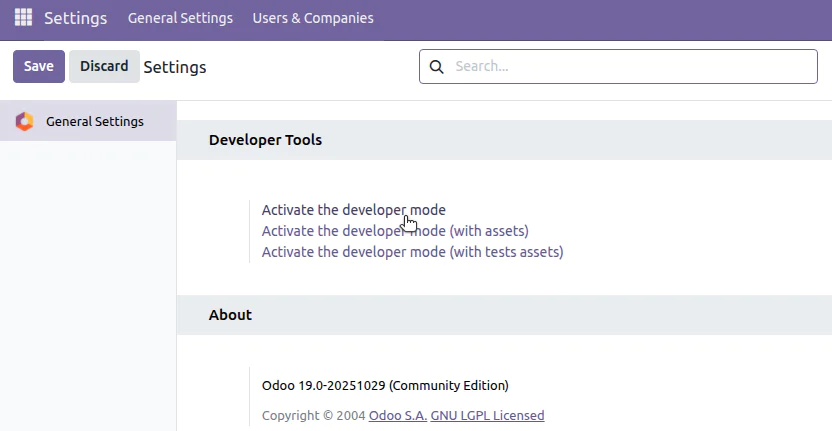The height and width of the screenshot is (431, 832).
Task: Discard the settings changes
Action: point(104,66)
